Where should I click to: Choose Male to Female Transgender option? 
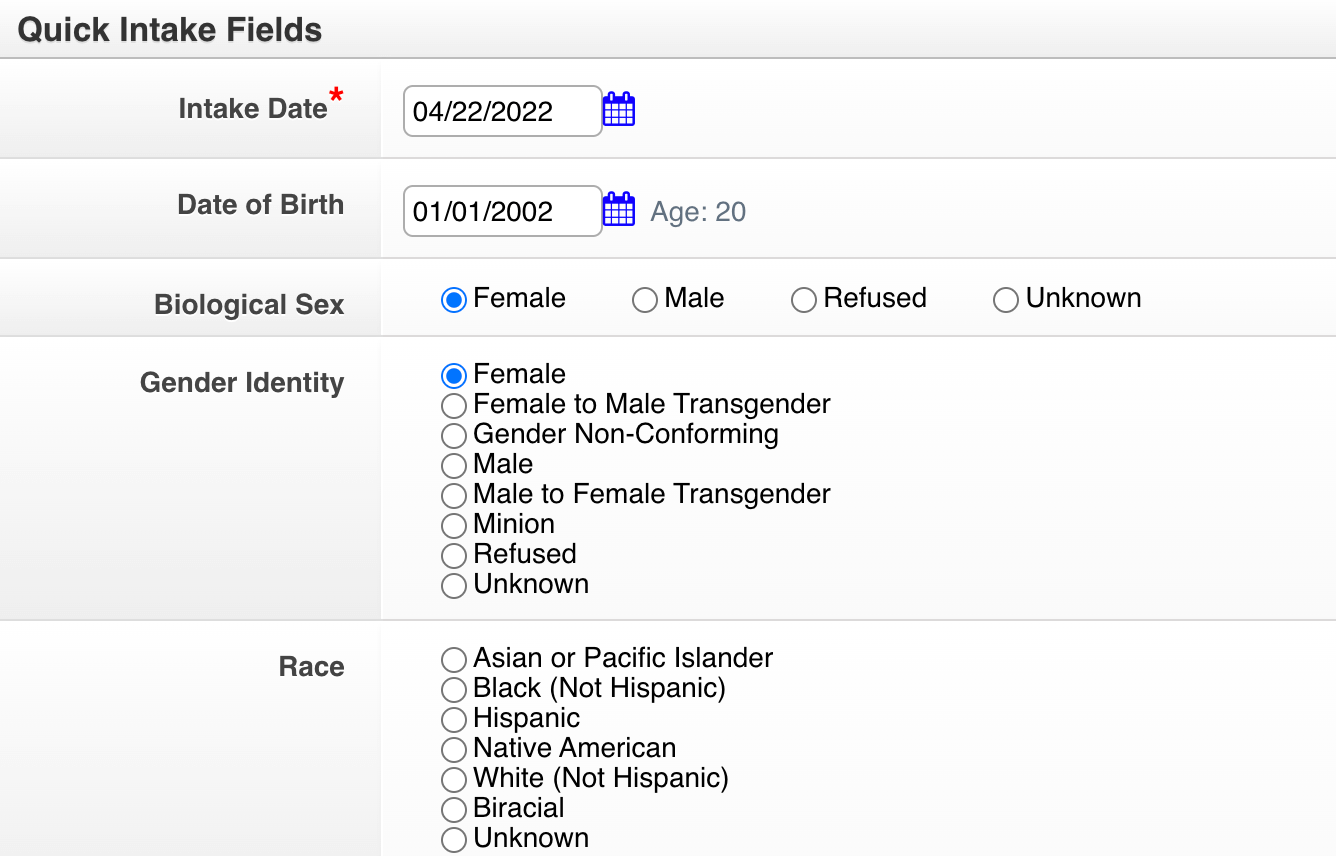[x=454, y=495]
